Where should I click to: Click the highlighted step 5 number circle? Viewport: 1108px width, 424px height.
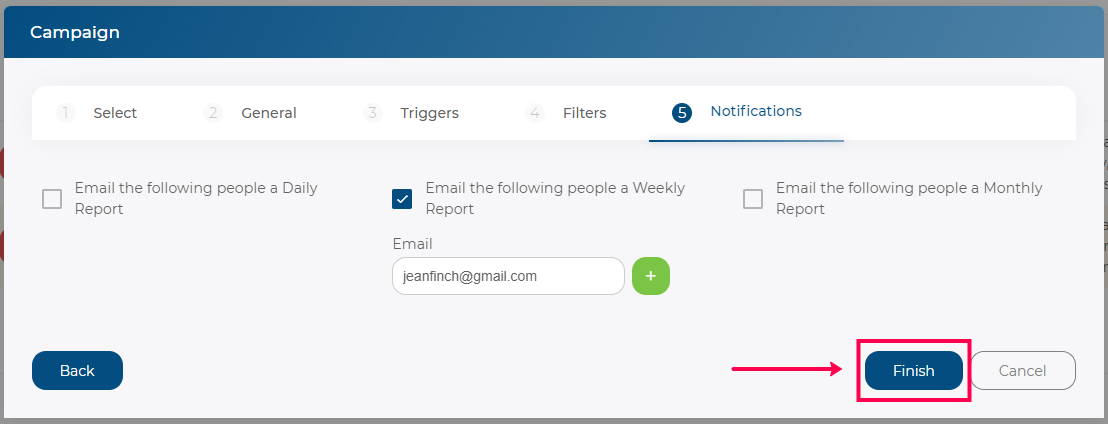(x=682, y=113)
